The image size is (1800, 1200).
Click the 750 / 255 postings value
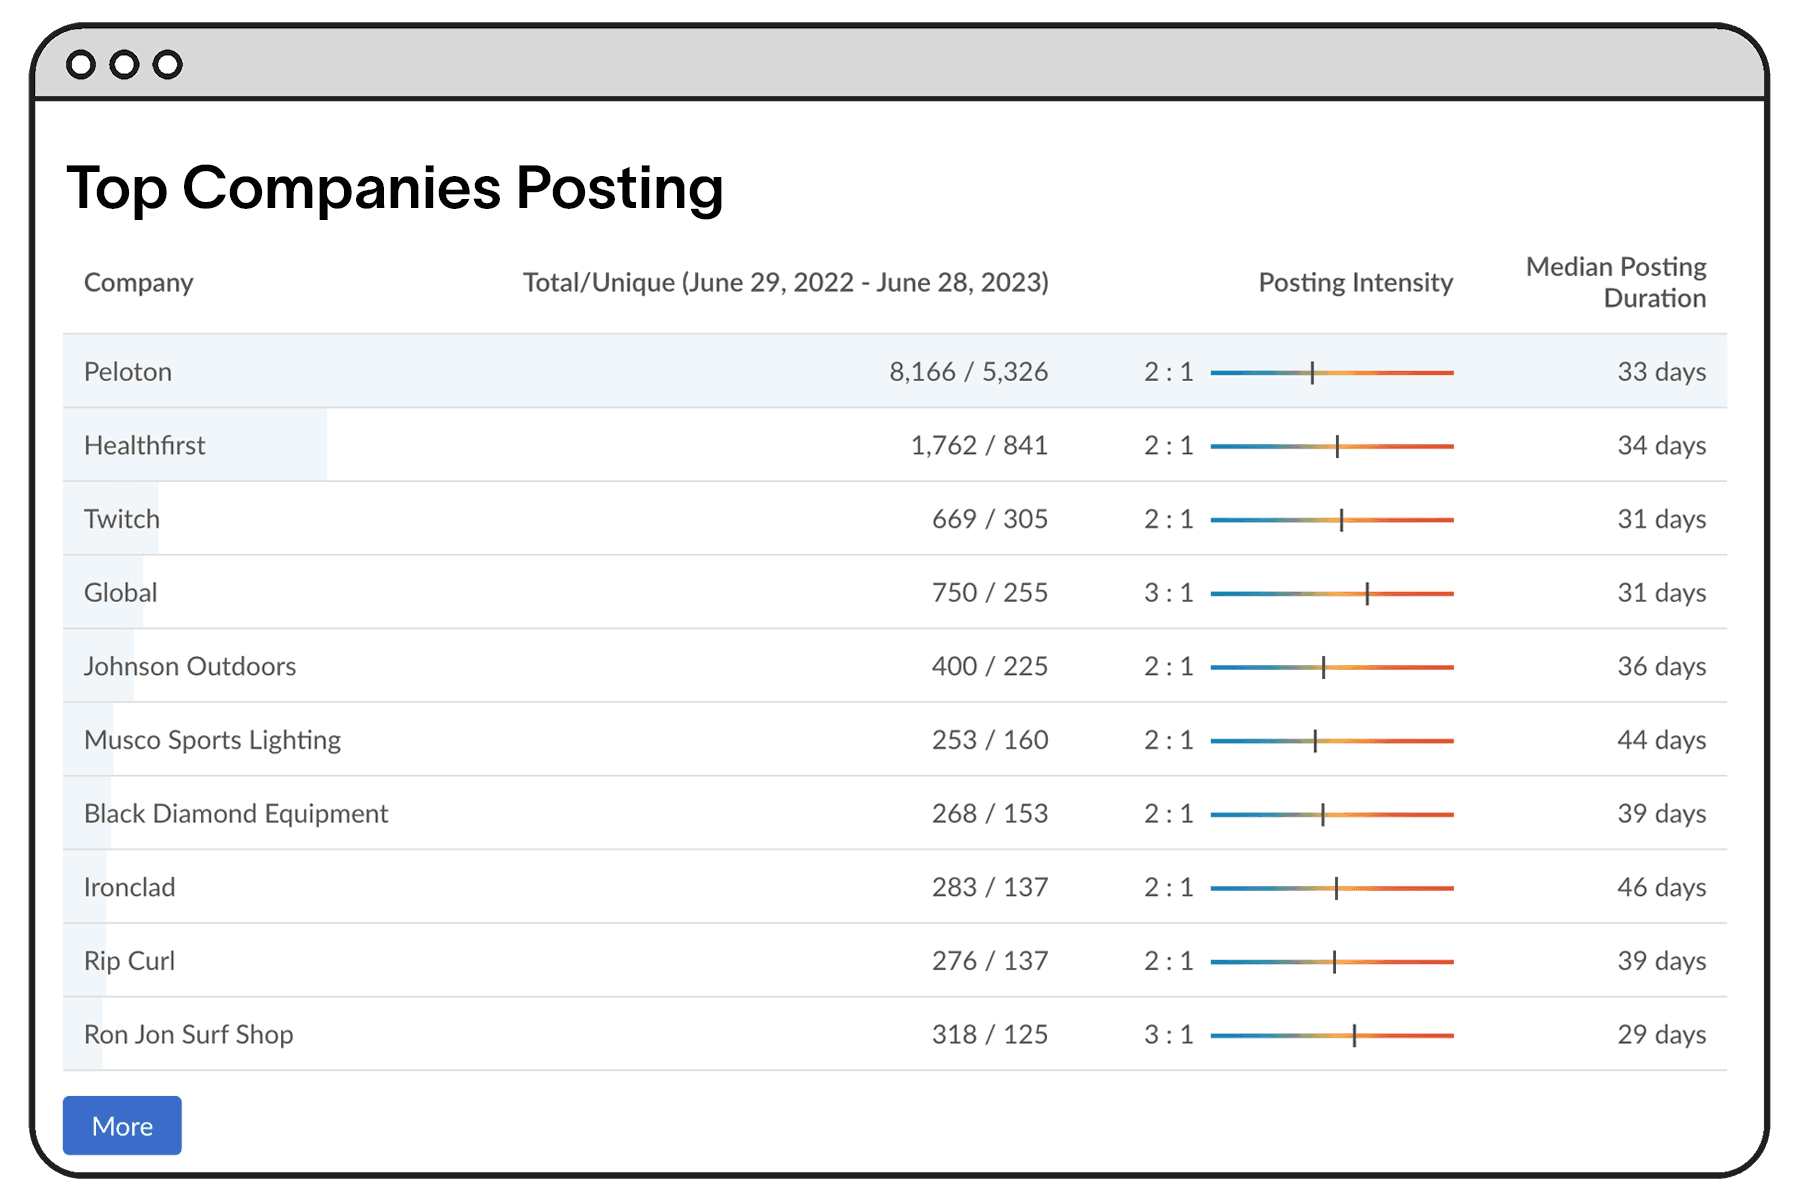[x=990, y=592]
